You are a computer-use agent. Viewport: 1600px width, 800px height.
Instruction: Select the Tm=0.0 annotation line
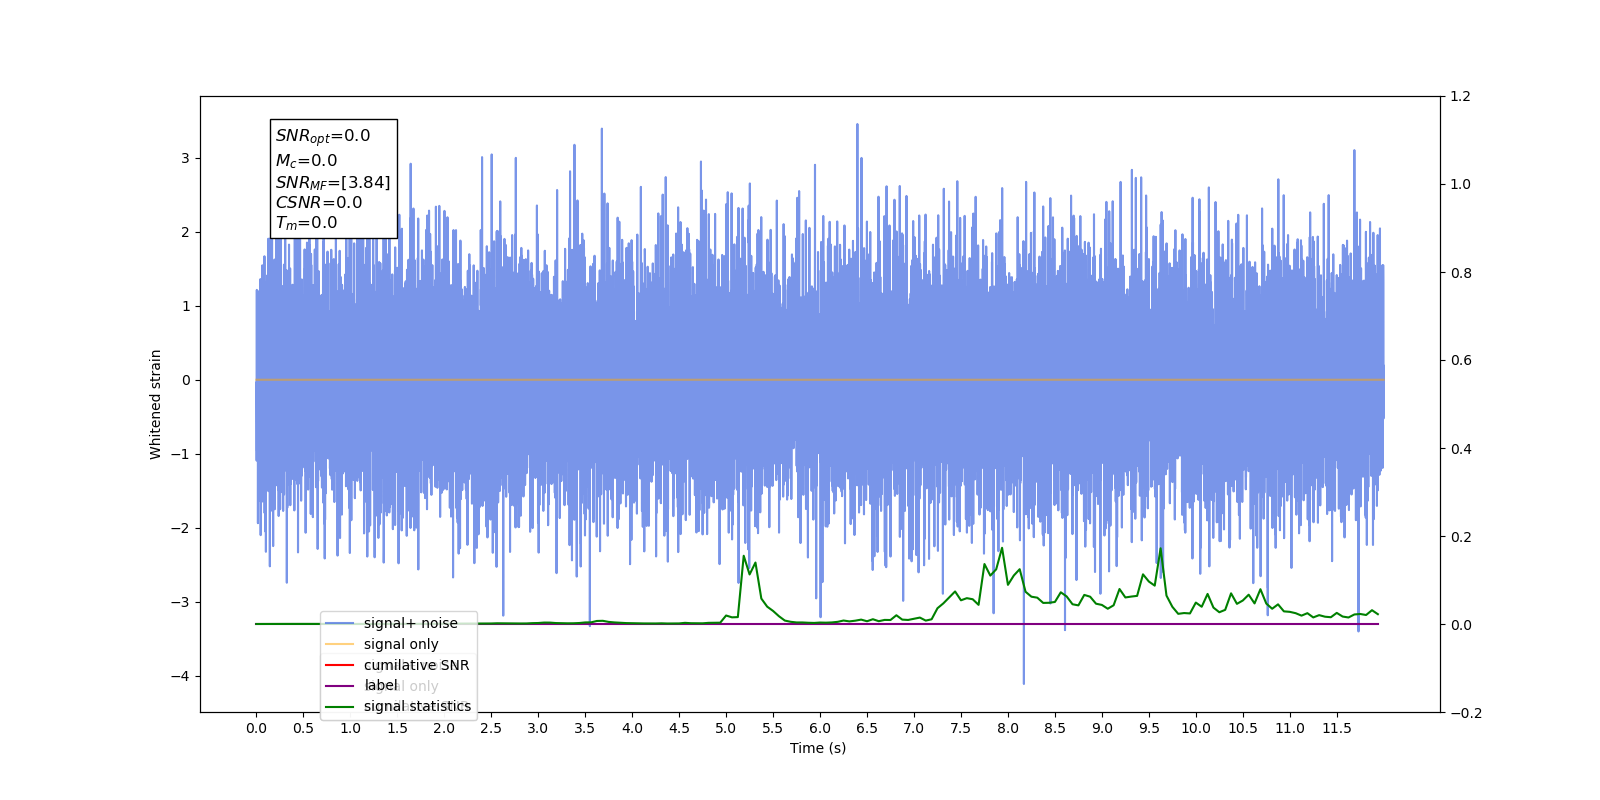306,223
